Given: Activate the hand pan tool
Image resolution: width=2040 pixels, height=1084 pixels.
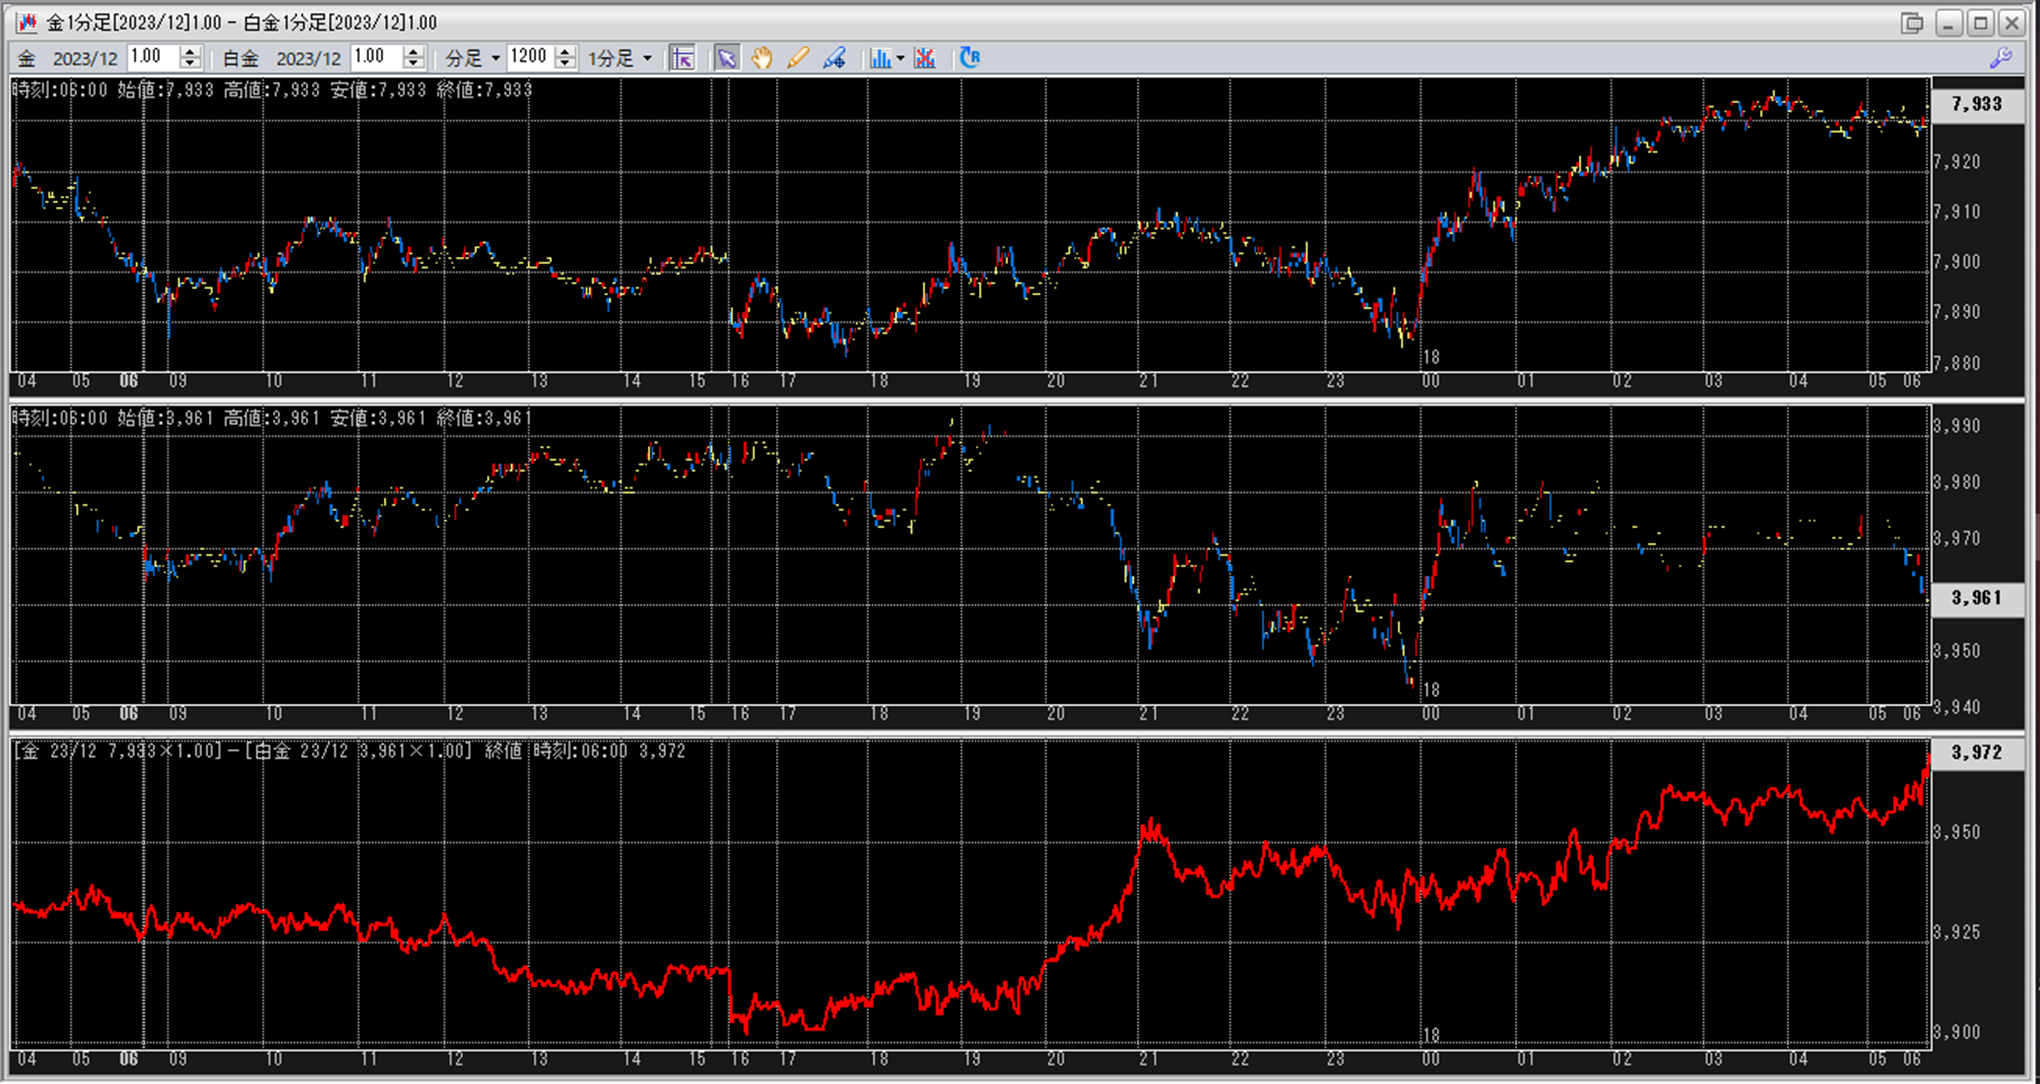Looking at the screenshot, I should [762, 58].
